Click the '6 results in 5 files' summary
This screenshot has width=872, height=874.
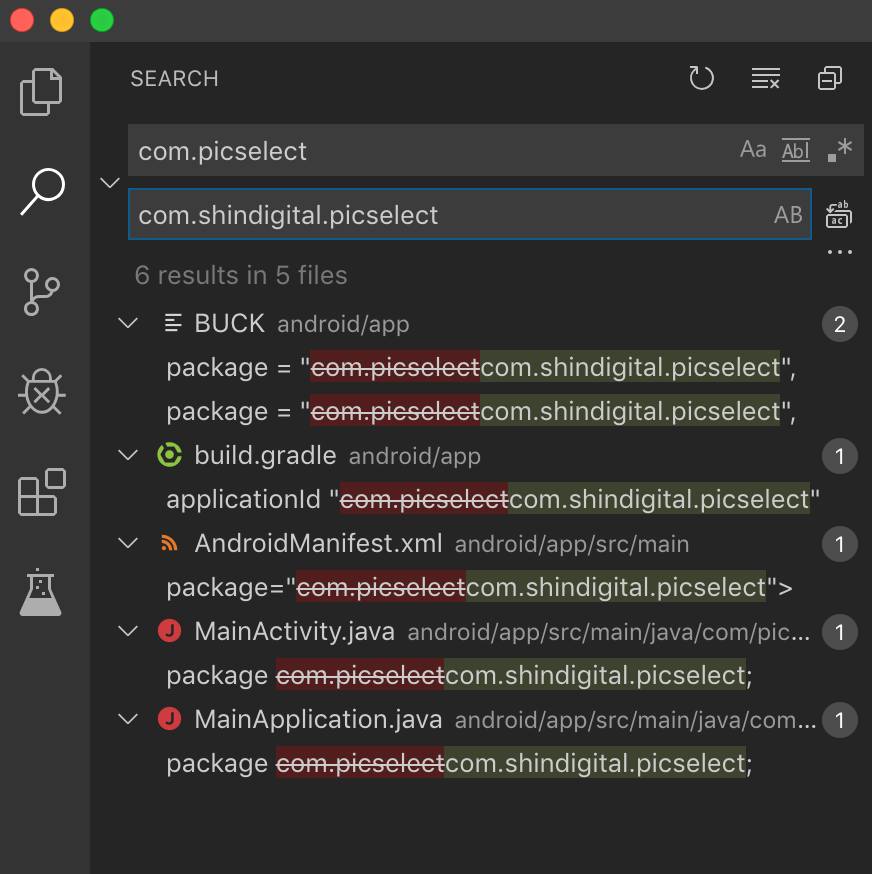coord(241,275)
